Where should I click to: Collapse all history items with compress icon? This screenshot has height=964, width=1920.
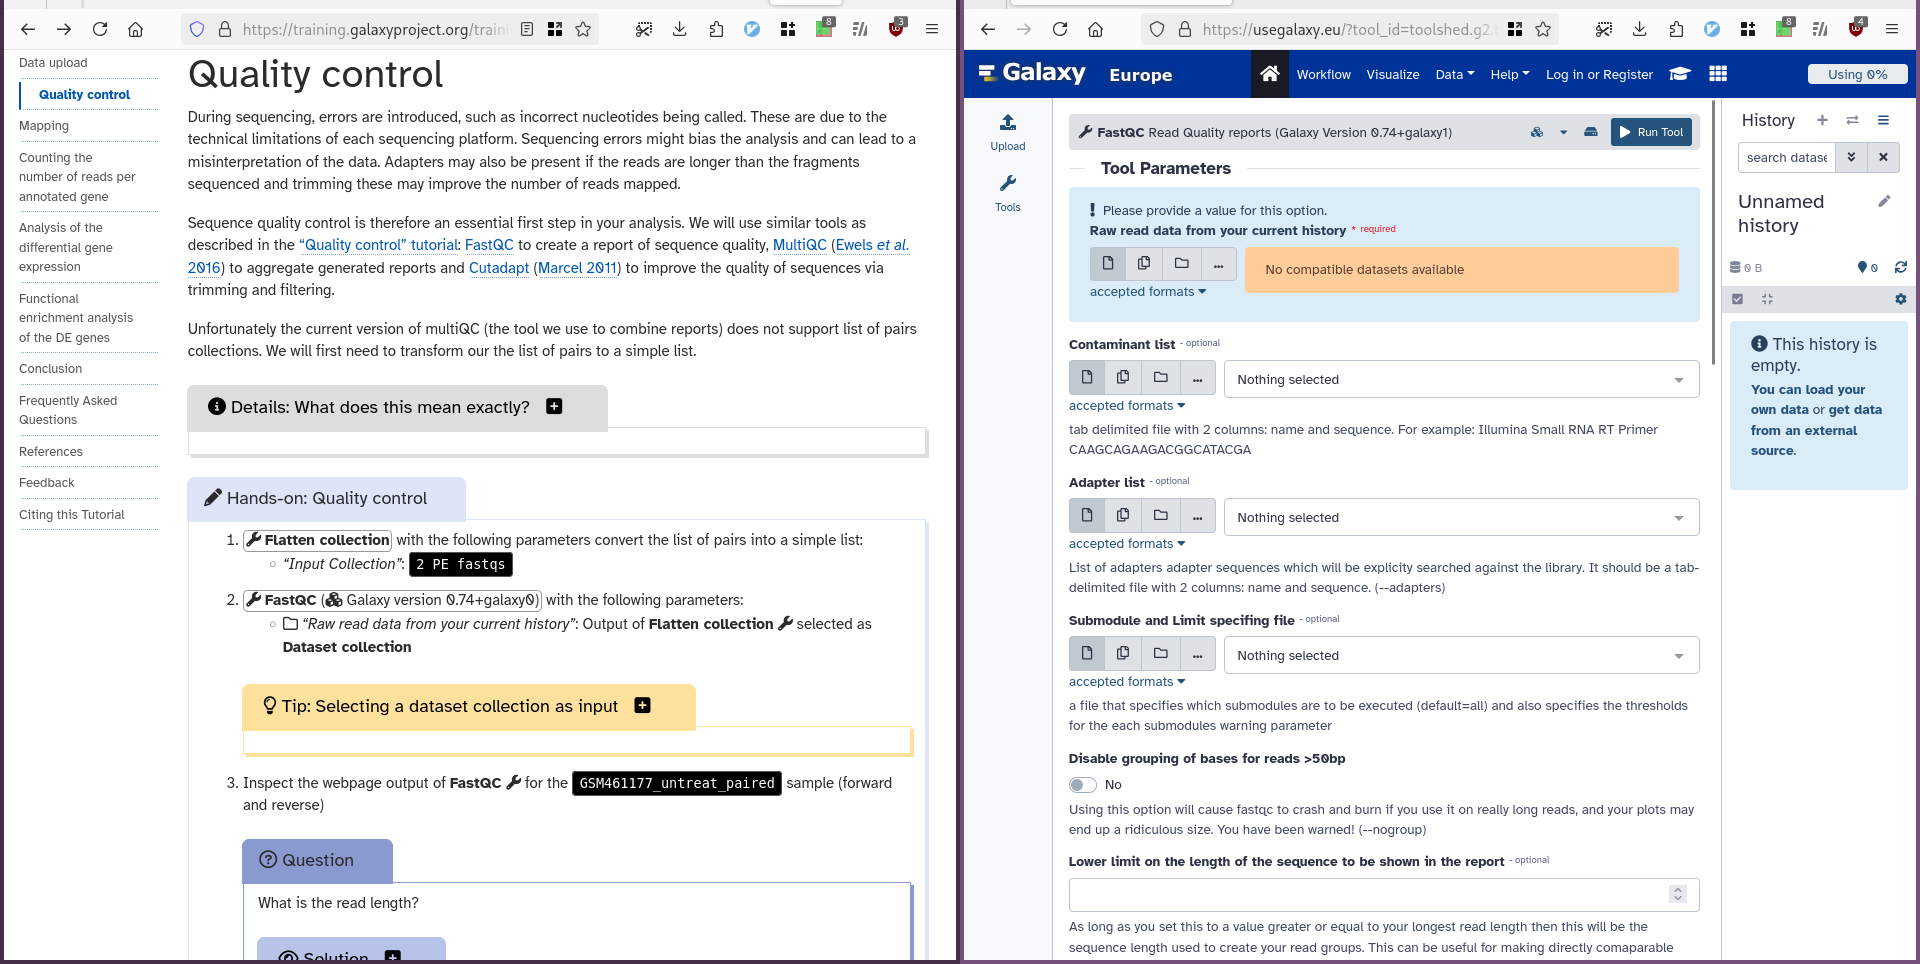tap(1767, 299)
